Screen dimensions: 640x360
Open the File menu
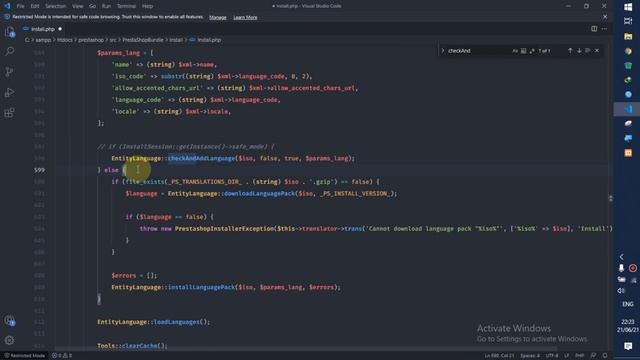[x=20, y=6]
